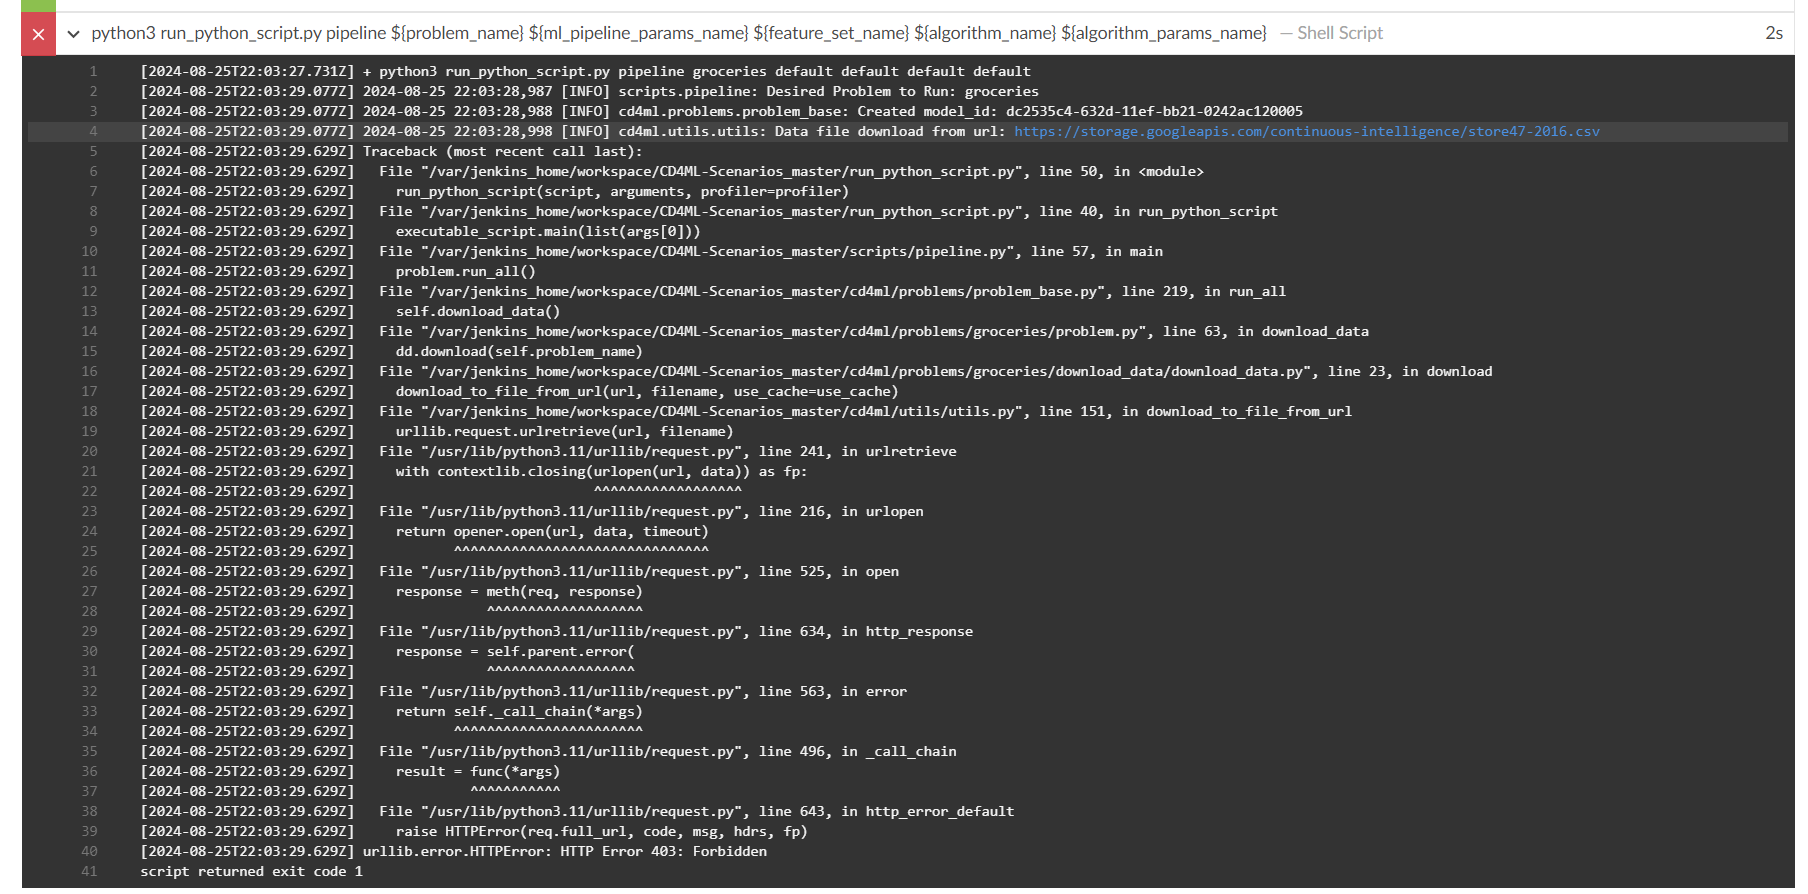Click "Traceback (most recent call last):" text
Image resolution: width=1808 pixels, height=894 pixels.
502,152
